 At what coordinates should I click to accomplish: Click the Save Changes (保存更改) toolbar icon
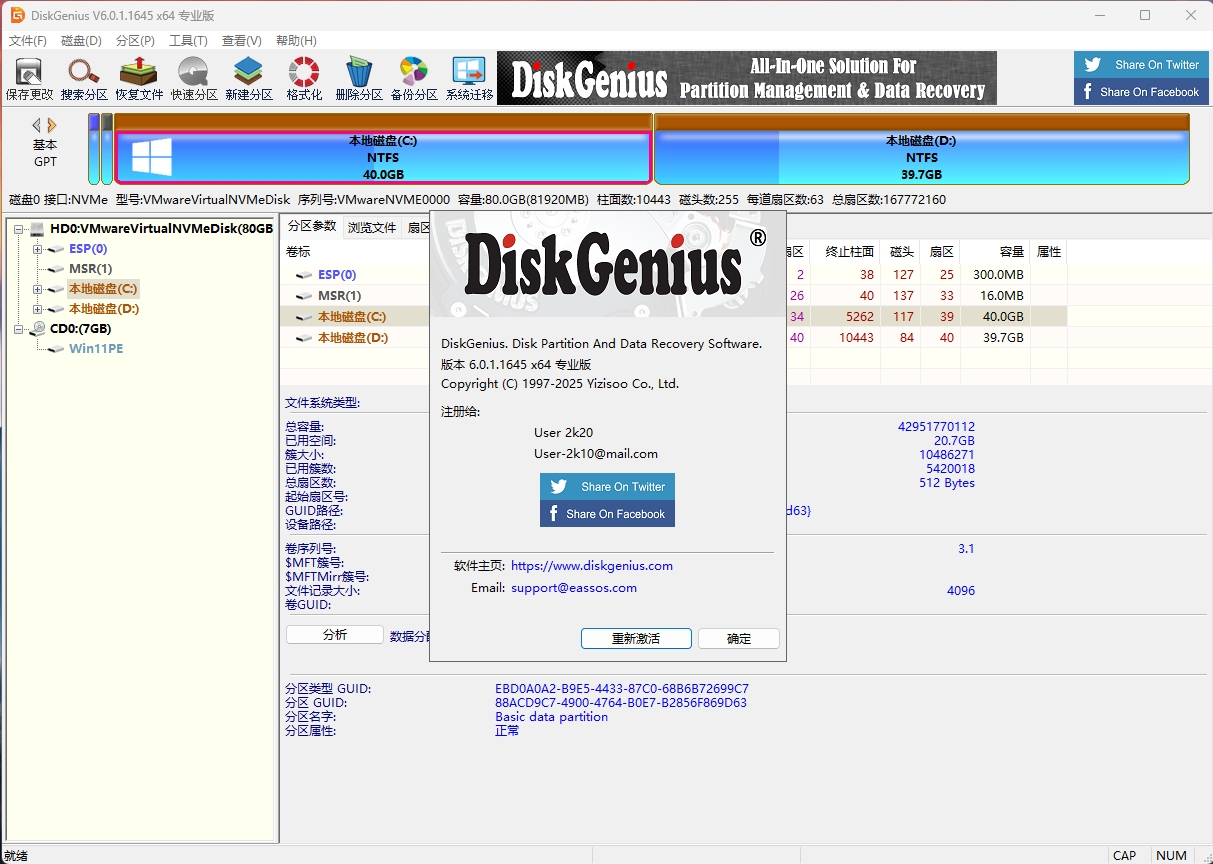[29, 77]
